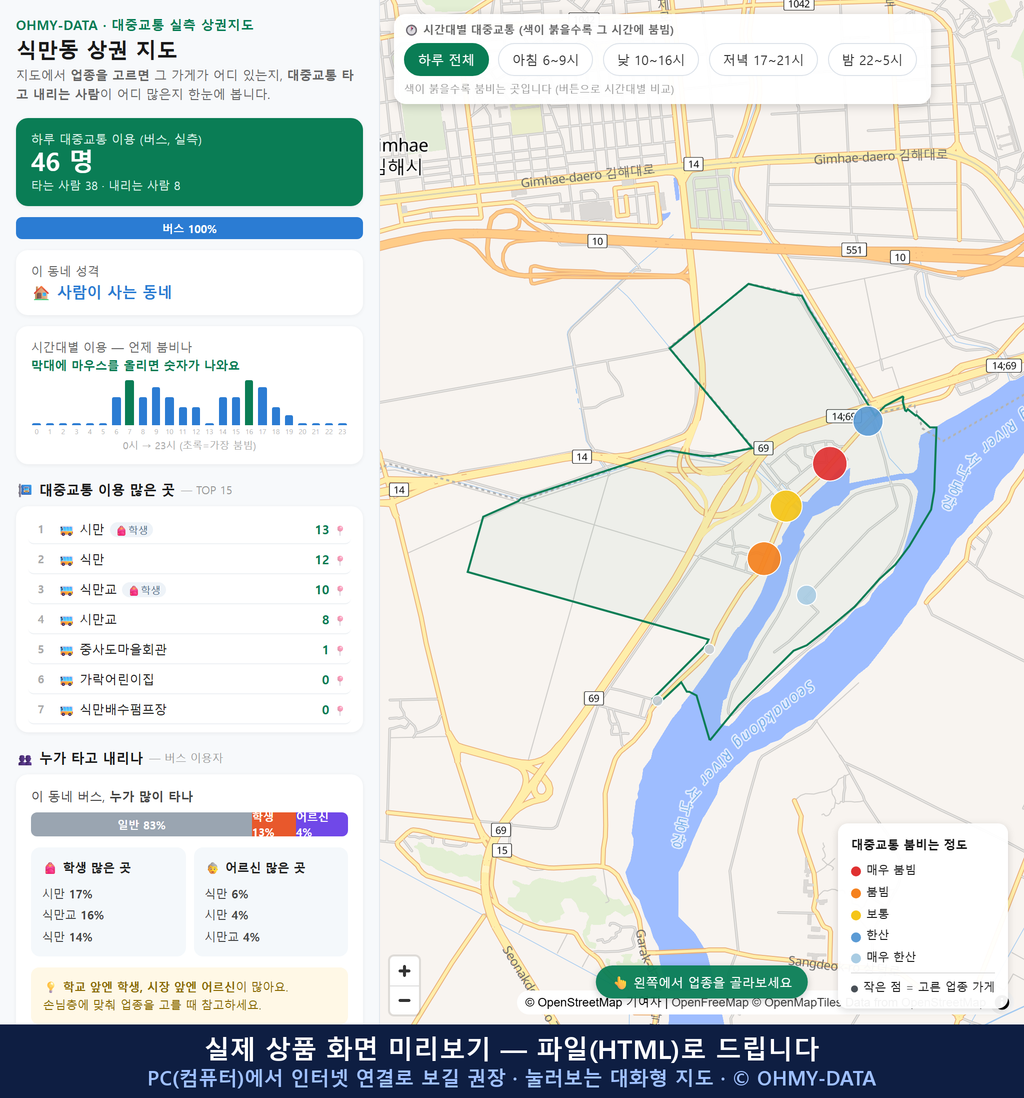Click the clock icon before 시간대별 대중교통
The width and height of the screenshot is (1024, 1098).
[411, 30]
